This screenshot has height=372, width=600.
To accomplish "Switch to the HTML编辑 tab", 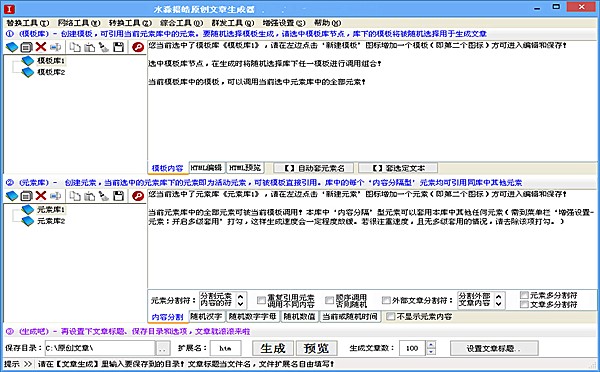I will click(207, 168).
